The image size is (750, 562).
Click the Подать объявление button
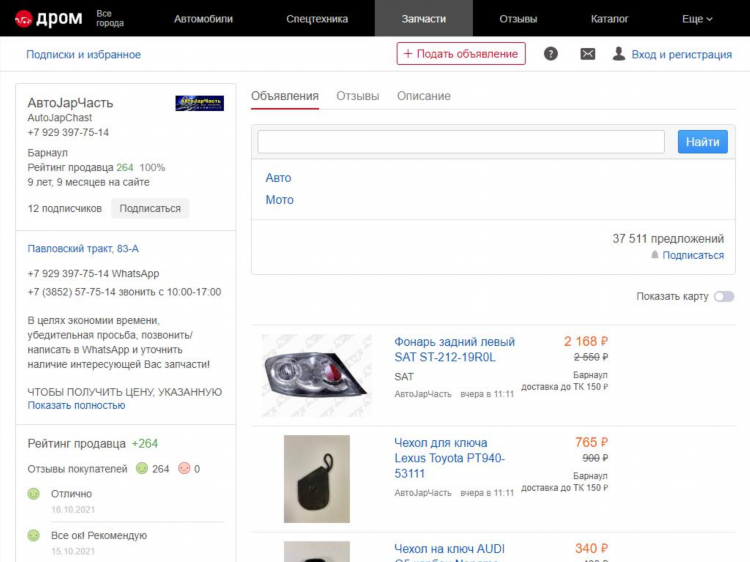pos(461,54)
